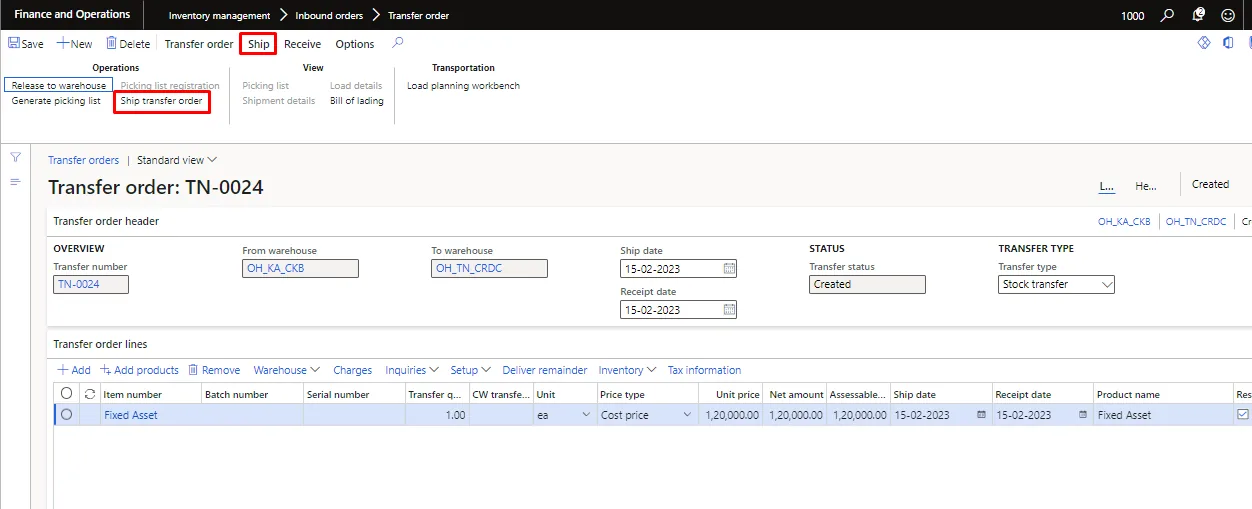The height and width of the screenshot is (509, 1252).
Task: Collapse the Transfer order lines section
Action: (x=100, y=344)
